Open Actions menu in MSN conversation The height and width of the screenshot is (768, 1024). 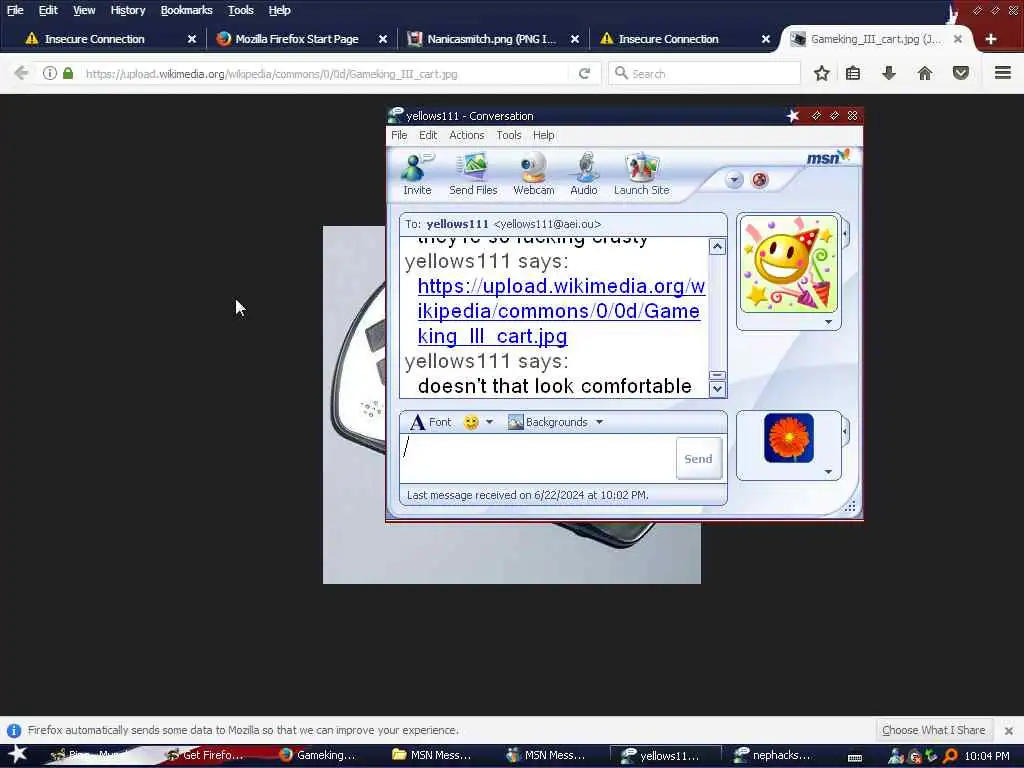tap(466, 135)
